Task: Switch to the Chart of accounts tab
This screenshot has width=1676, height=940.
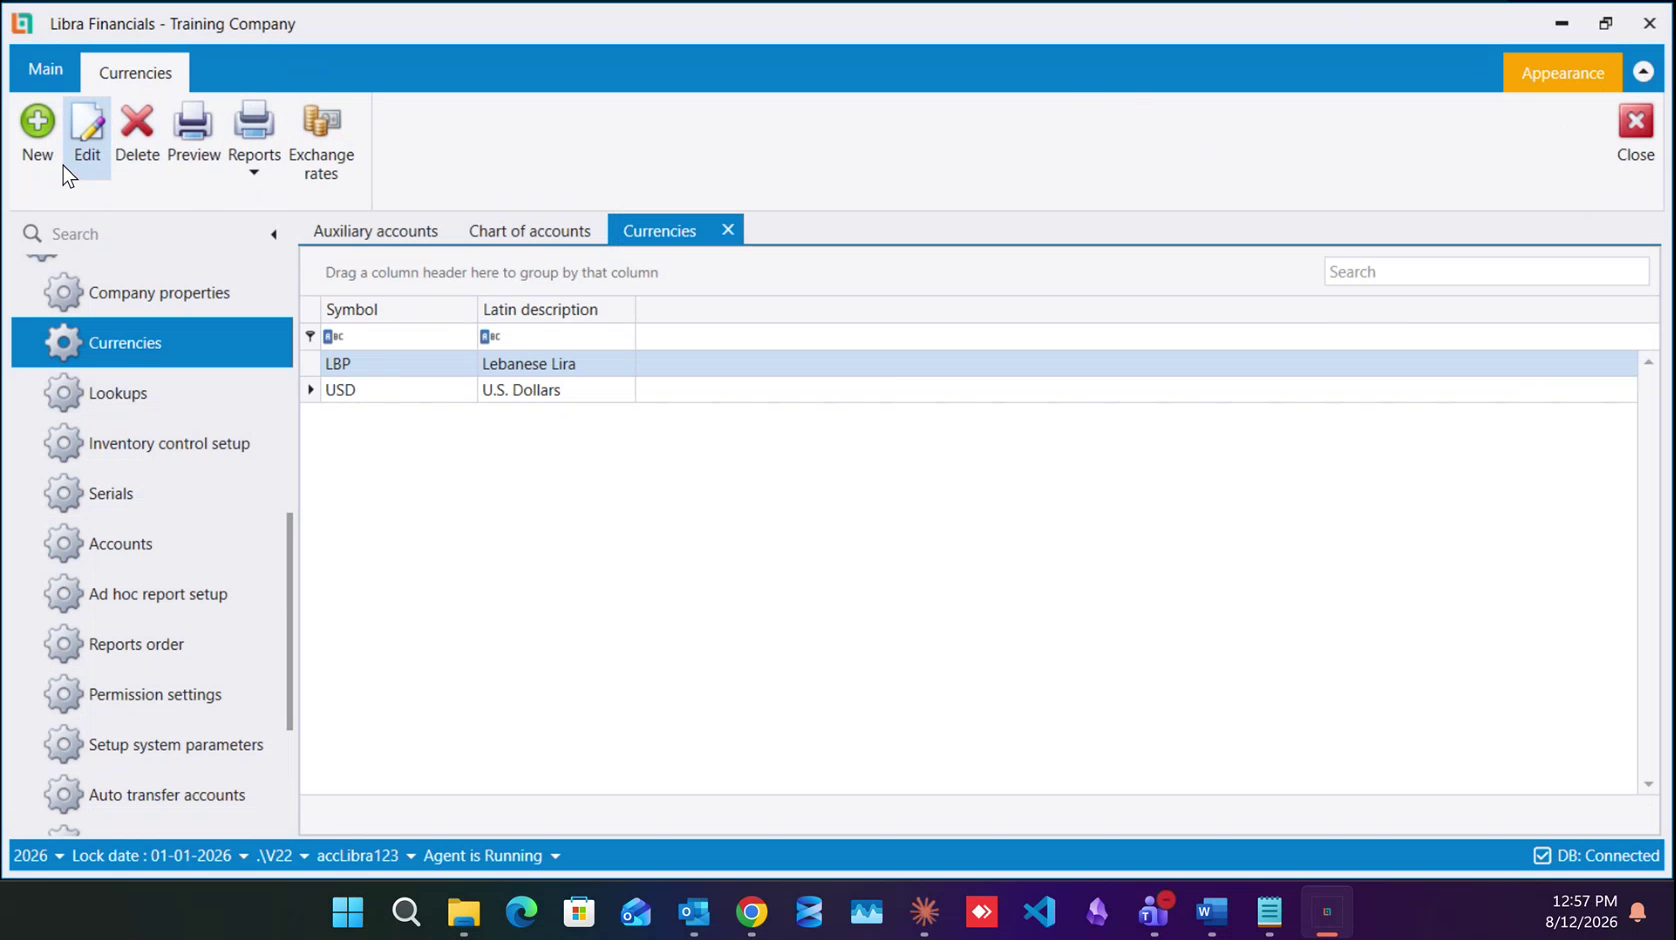Action: [x=530, y=231]
